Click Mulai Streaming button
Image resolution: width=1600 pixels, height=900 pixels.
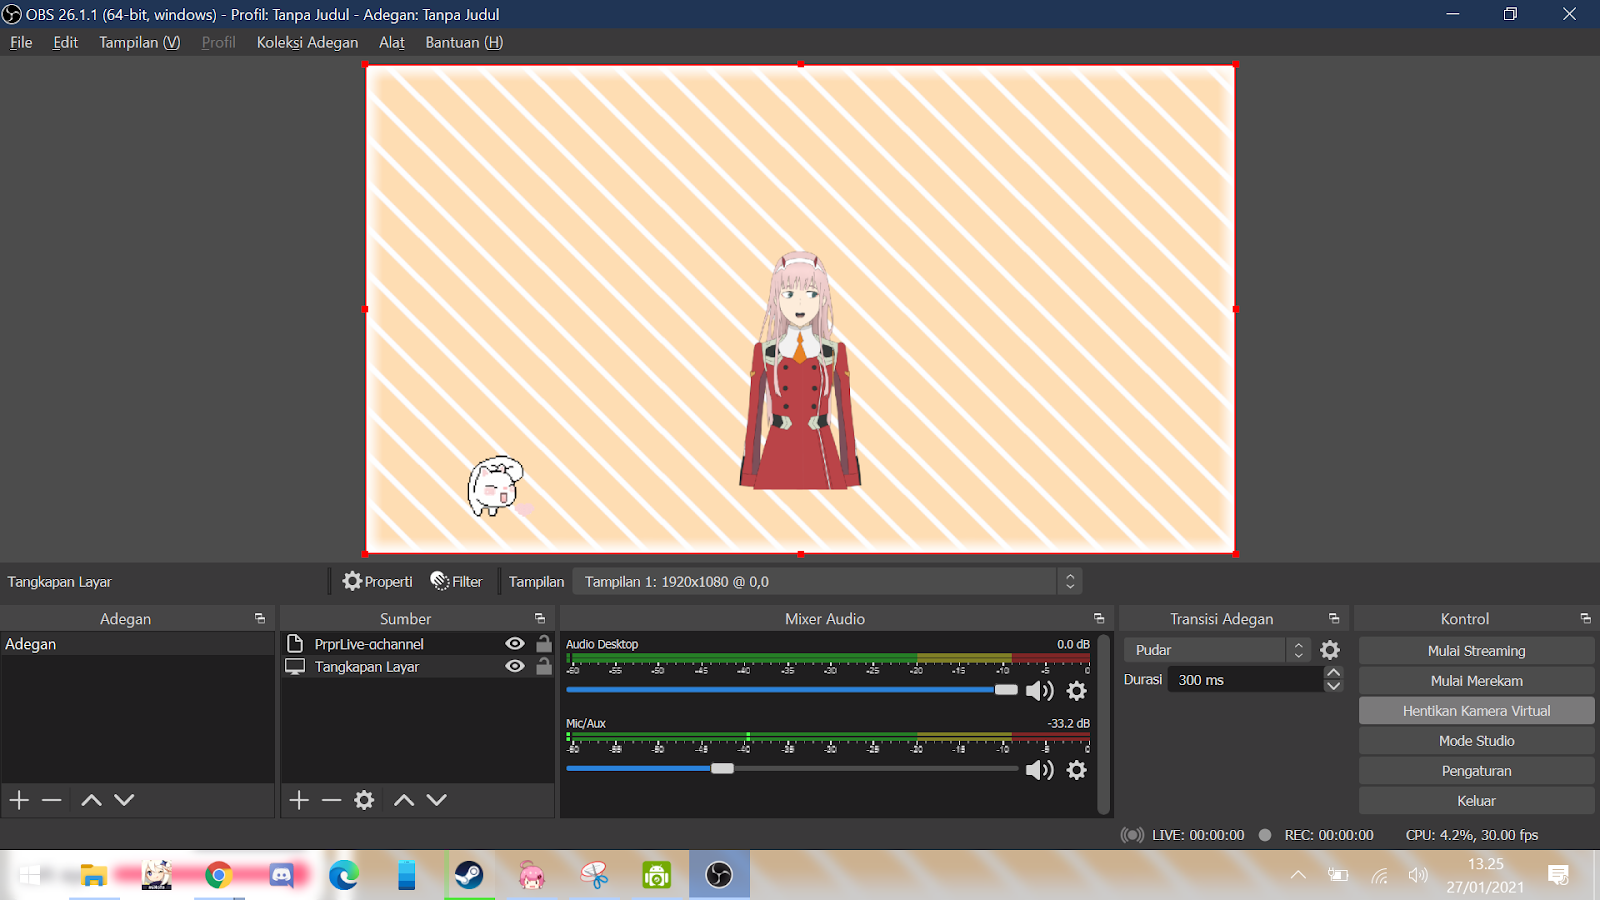pos(1476,651)
